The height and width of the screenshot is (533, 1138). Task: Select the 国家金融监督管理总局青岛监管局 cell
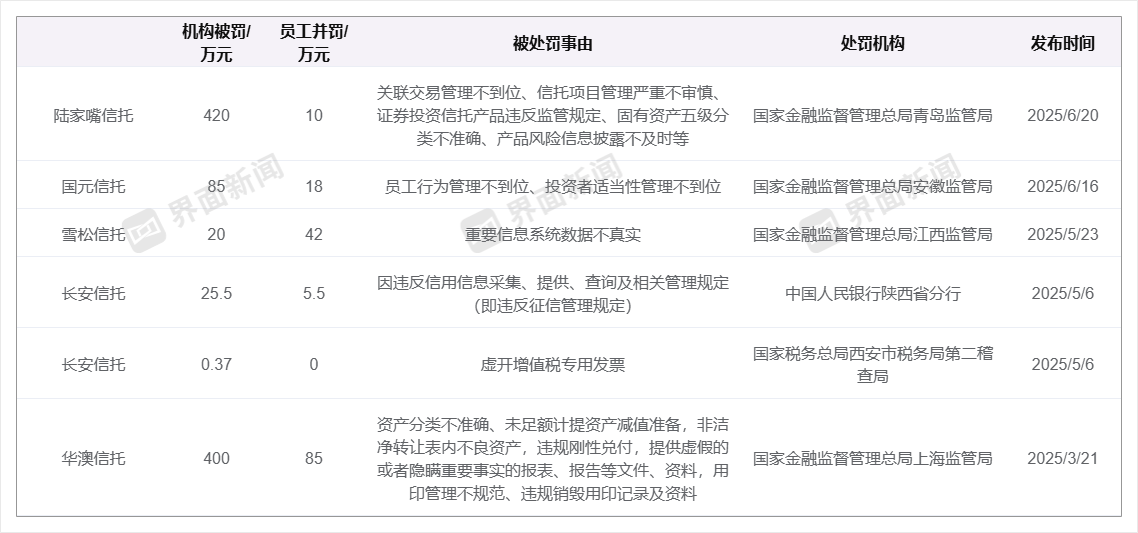872,115
